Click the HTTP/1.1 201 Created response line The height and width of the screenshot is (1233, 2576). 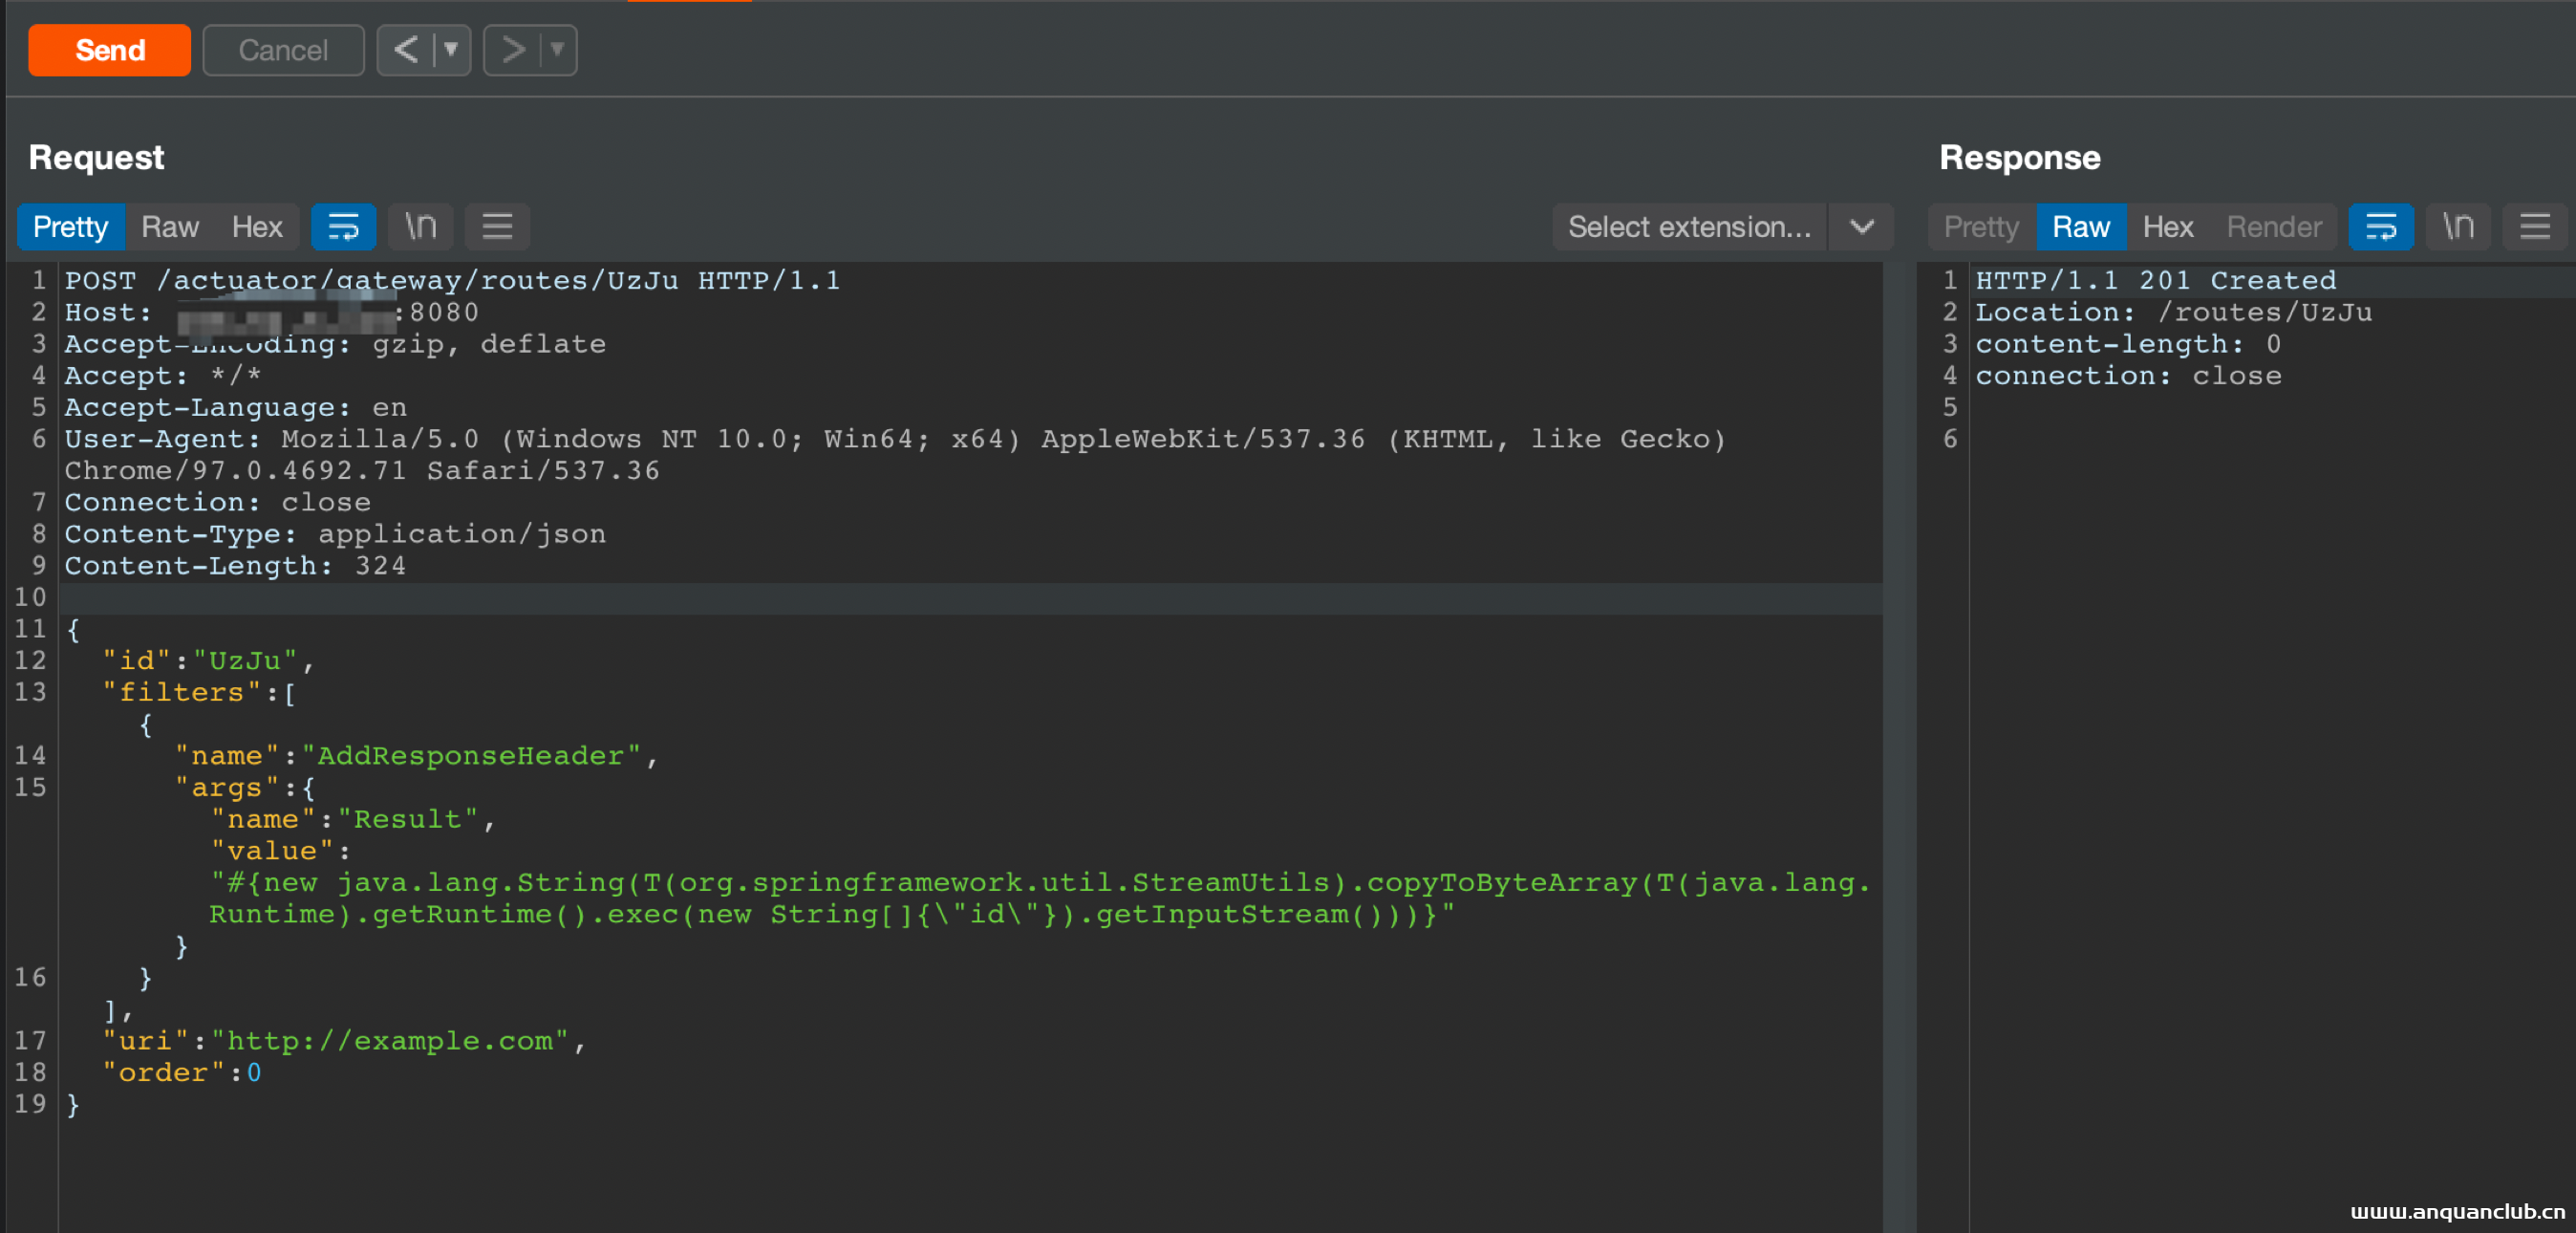2155,280
